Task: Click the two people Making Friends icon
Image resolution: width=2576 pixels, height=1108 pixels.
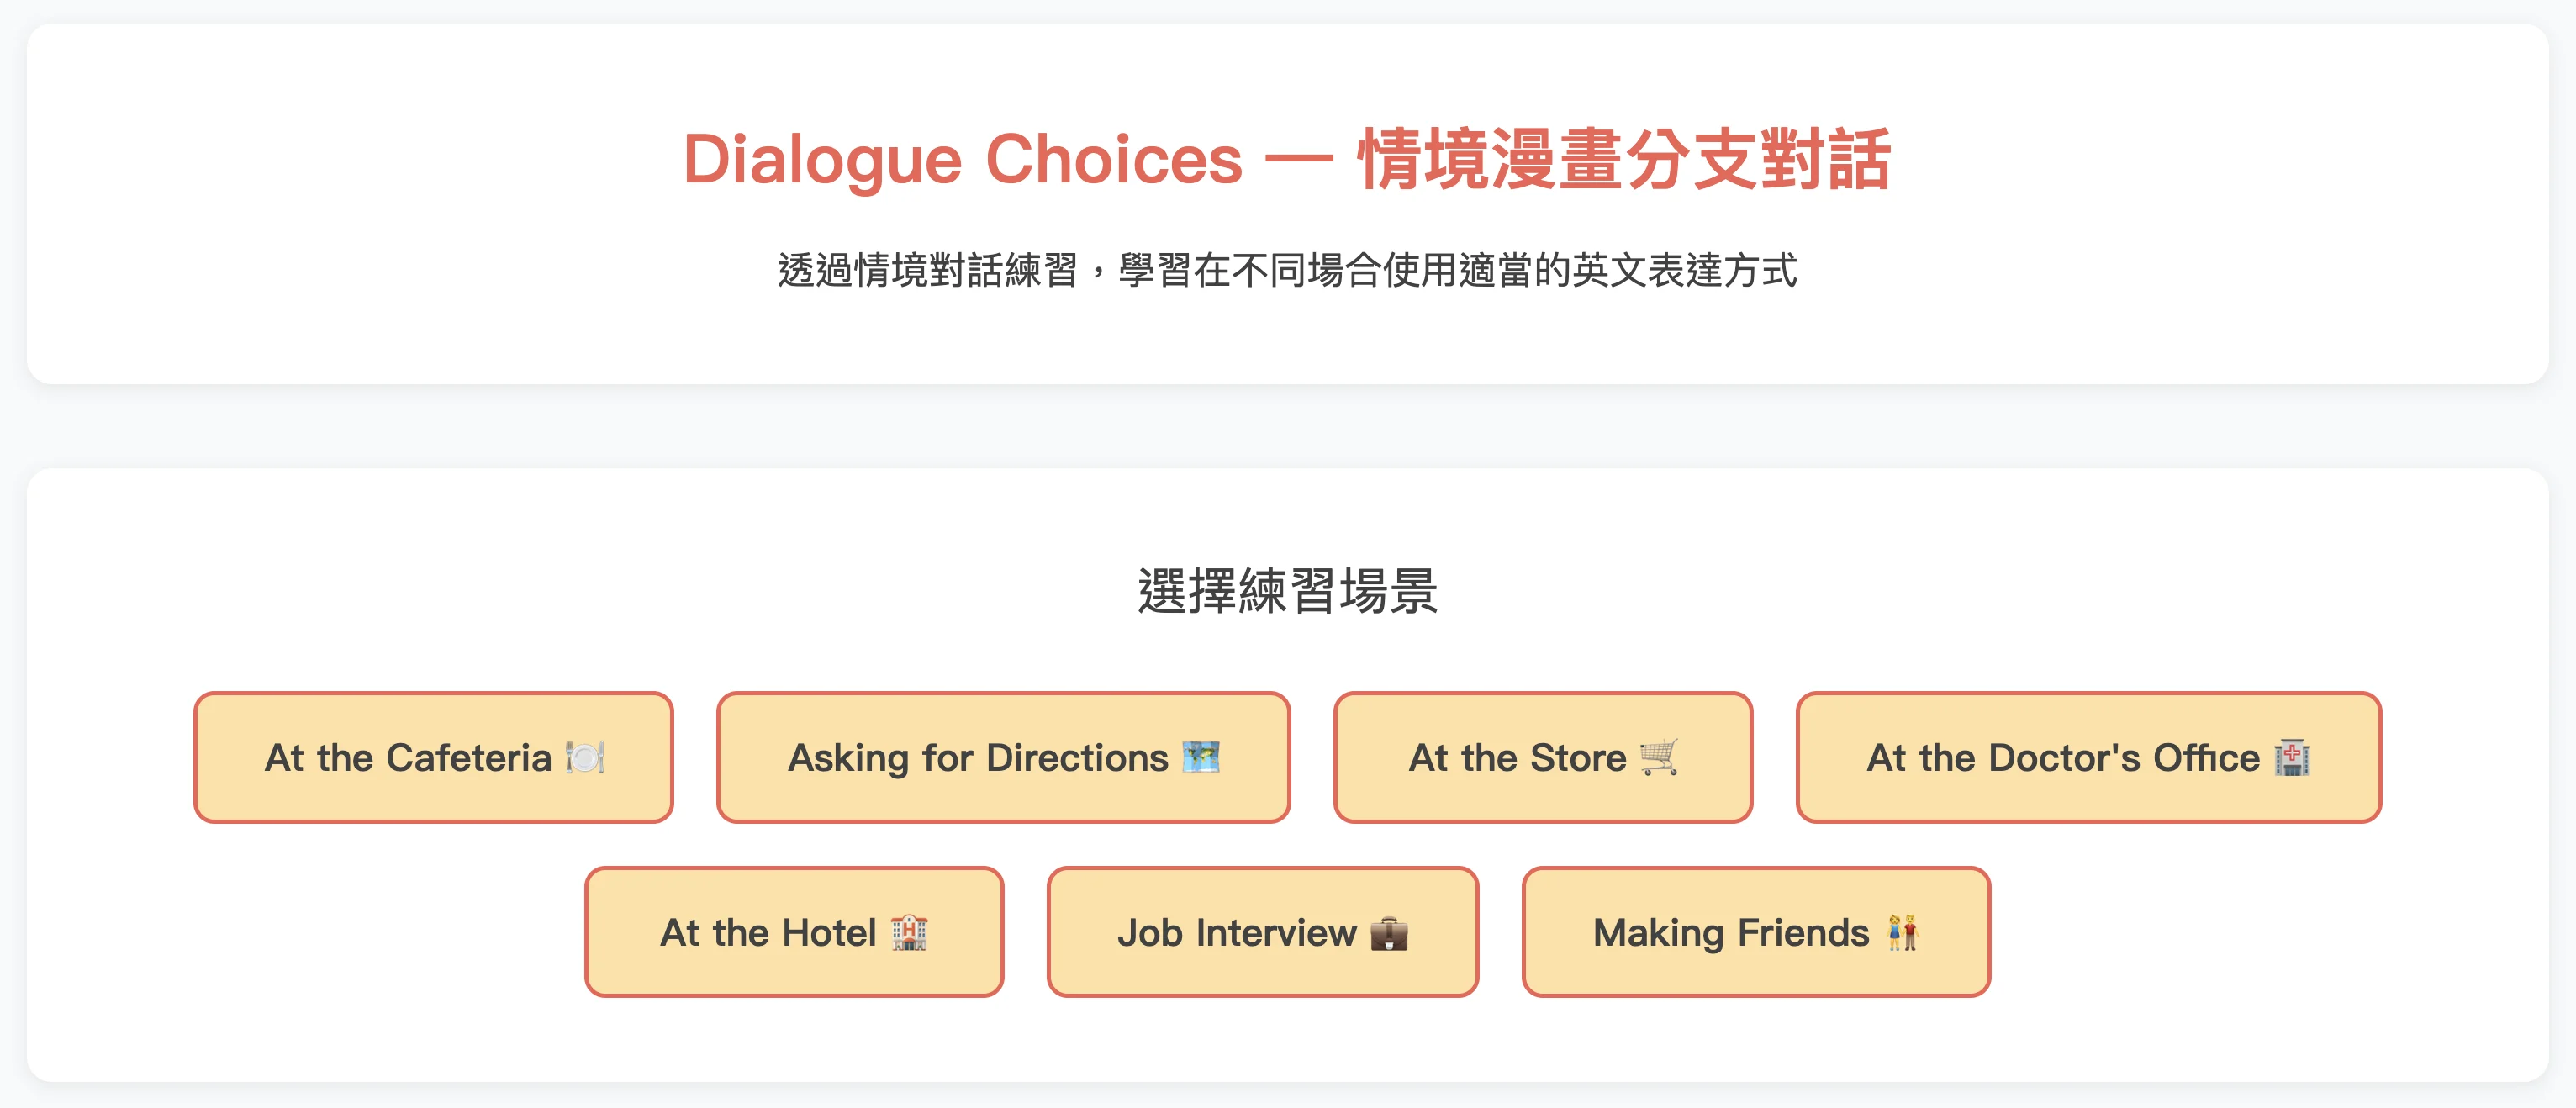Action: (1902, 933)
